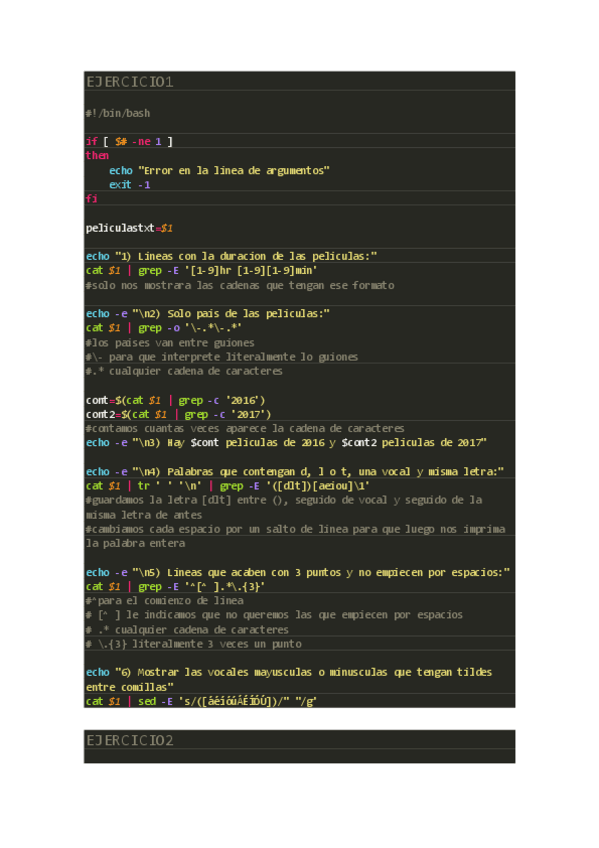Click the grep '^[^ ].*\.{3}' command line

(175, 587)
